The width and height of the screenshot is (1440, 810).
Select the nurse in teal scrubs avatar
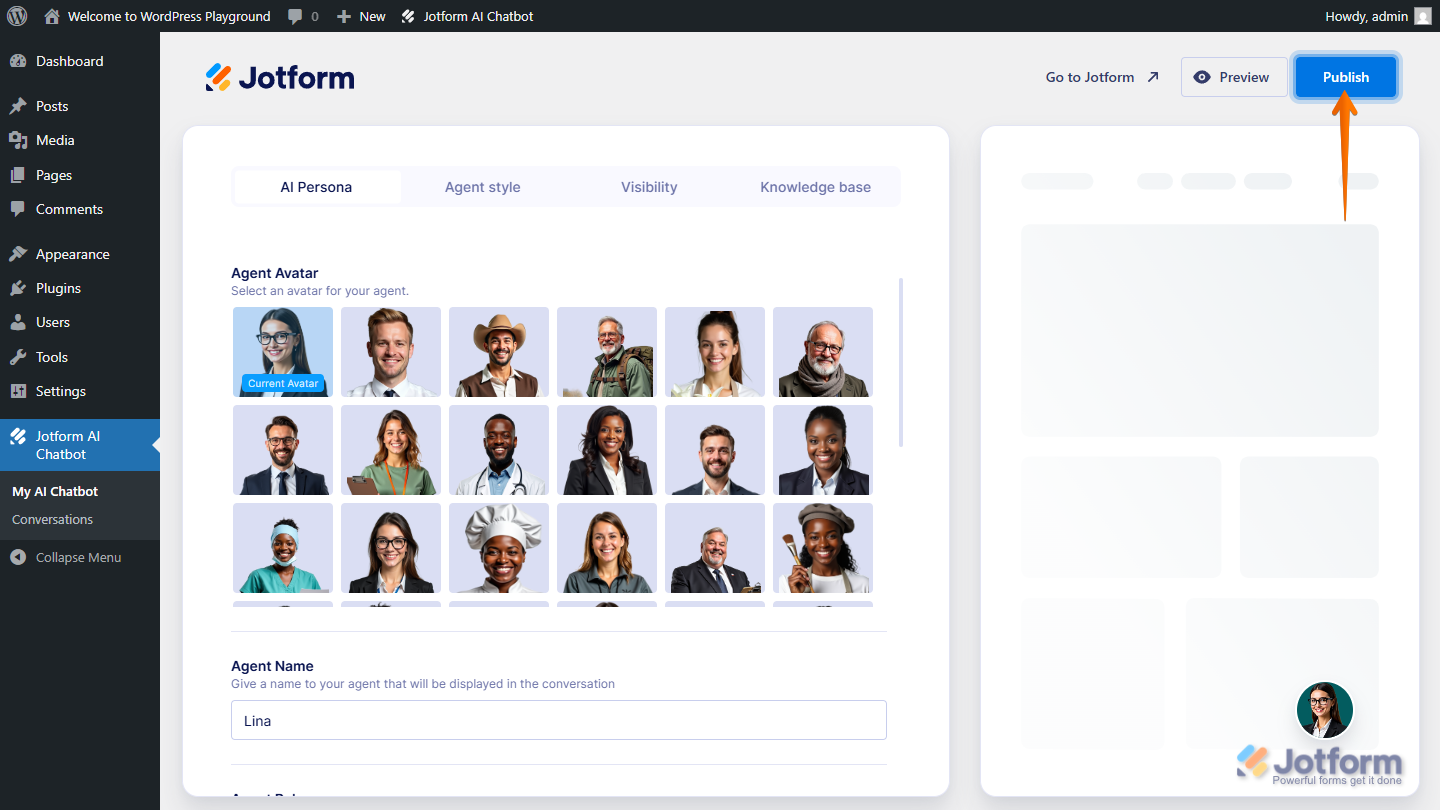(283, 548)
